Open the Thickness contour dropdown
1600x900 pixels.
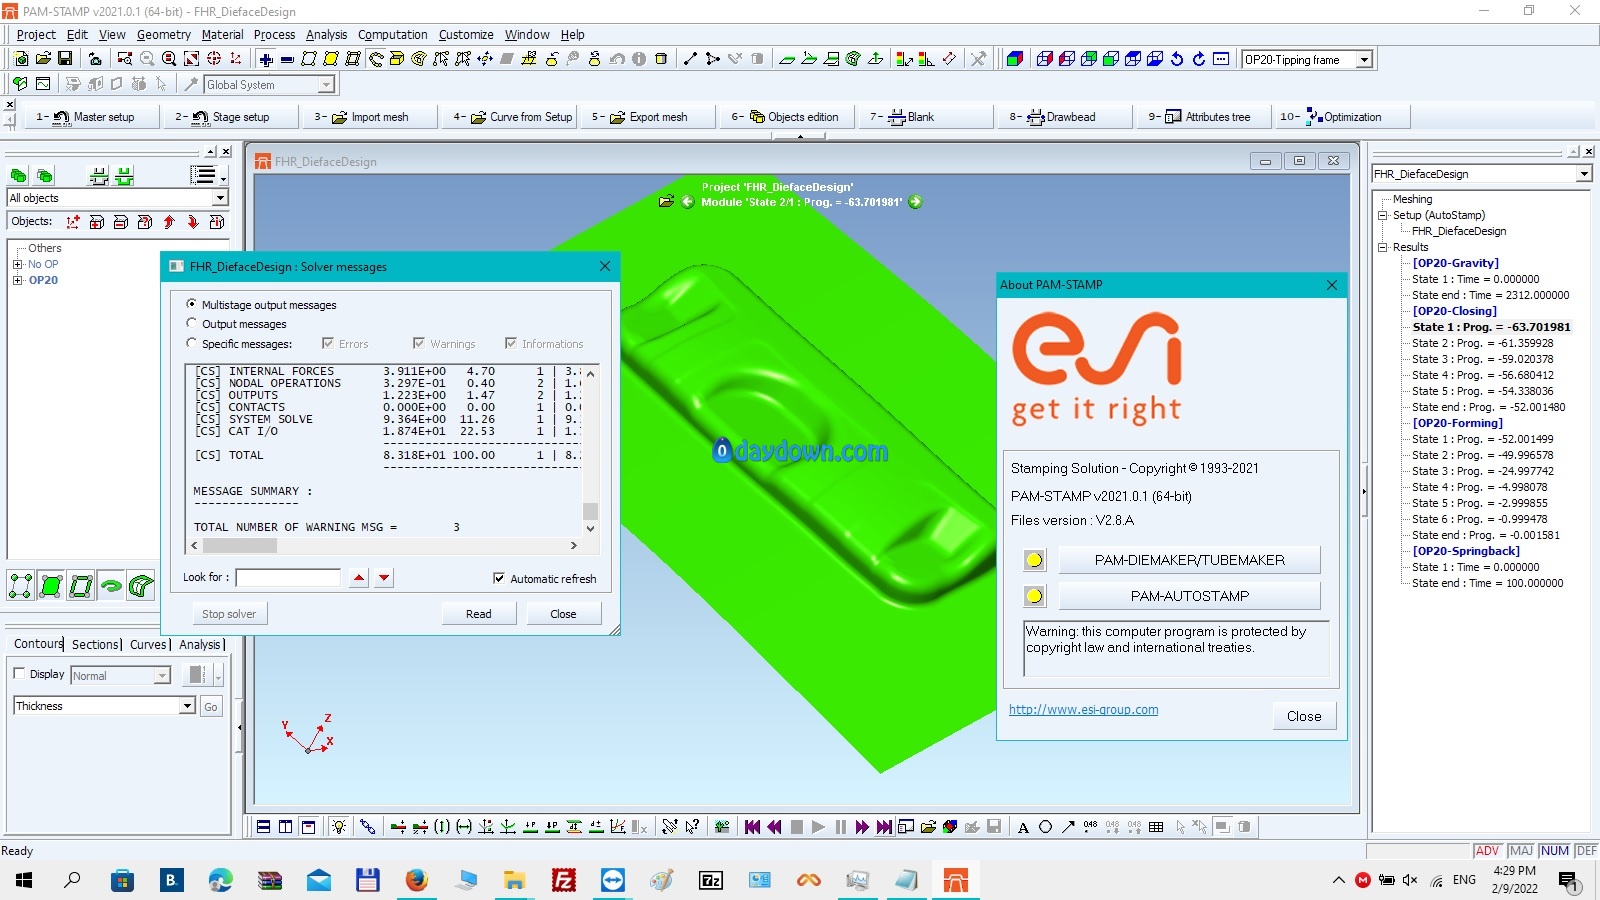click(x=187, y=706)
